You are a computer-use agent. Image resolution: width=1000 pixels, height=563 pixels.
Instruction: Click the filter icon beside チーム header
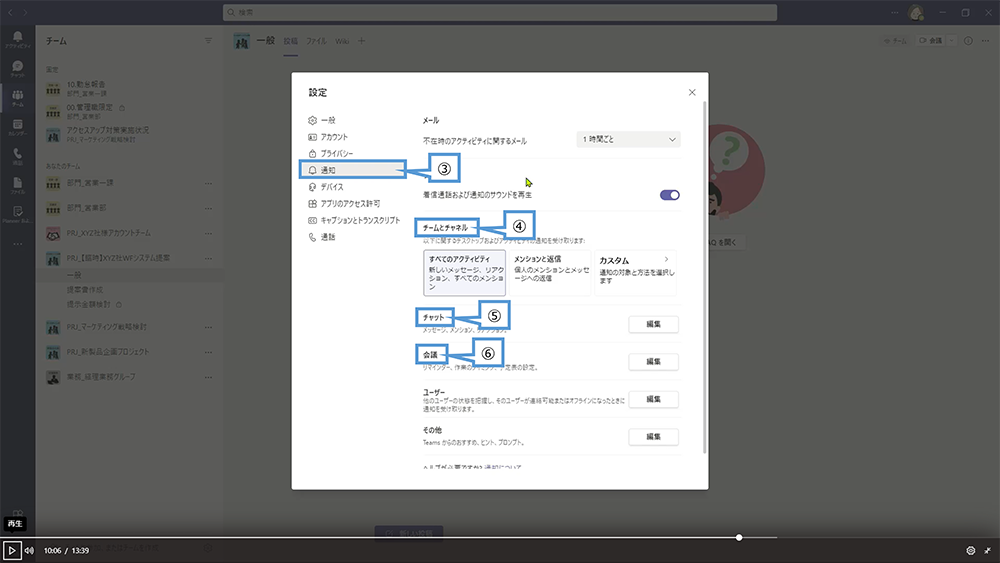tap(208, 41)
